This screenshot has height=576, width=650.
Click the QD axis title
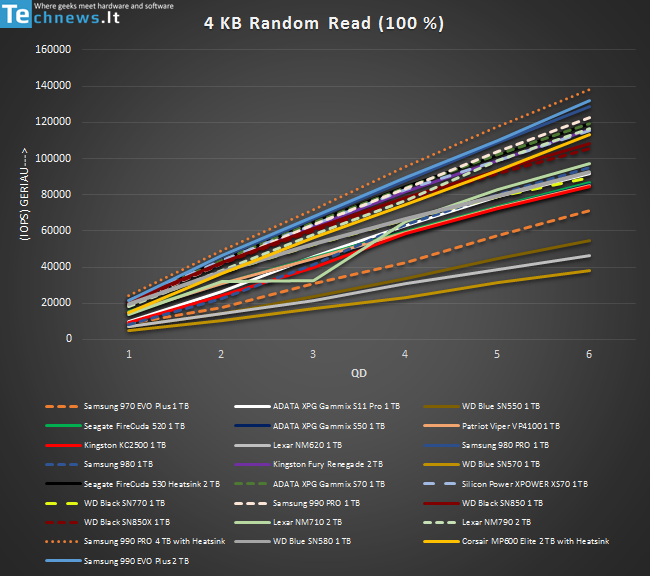pyautogui.click(x=359, y=373)
